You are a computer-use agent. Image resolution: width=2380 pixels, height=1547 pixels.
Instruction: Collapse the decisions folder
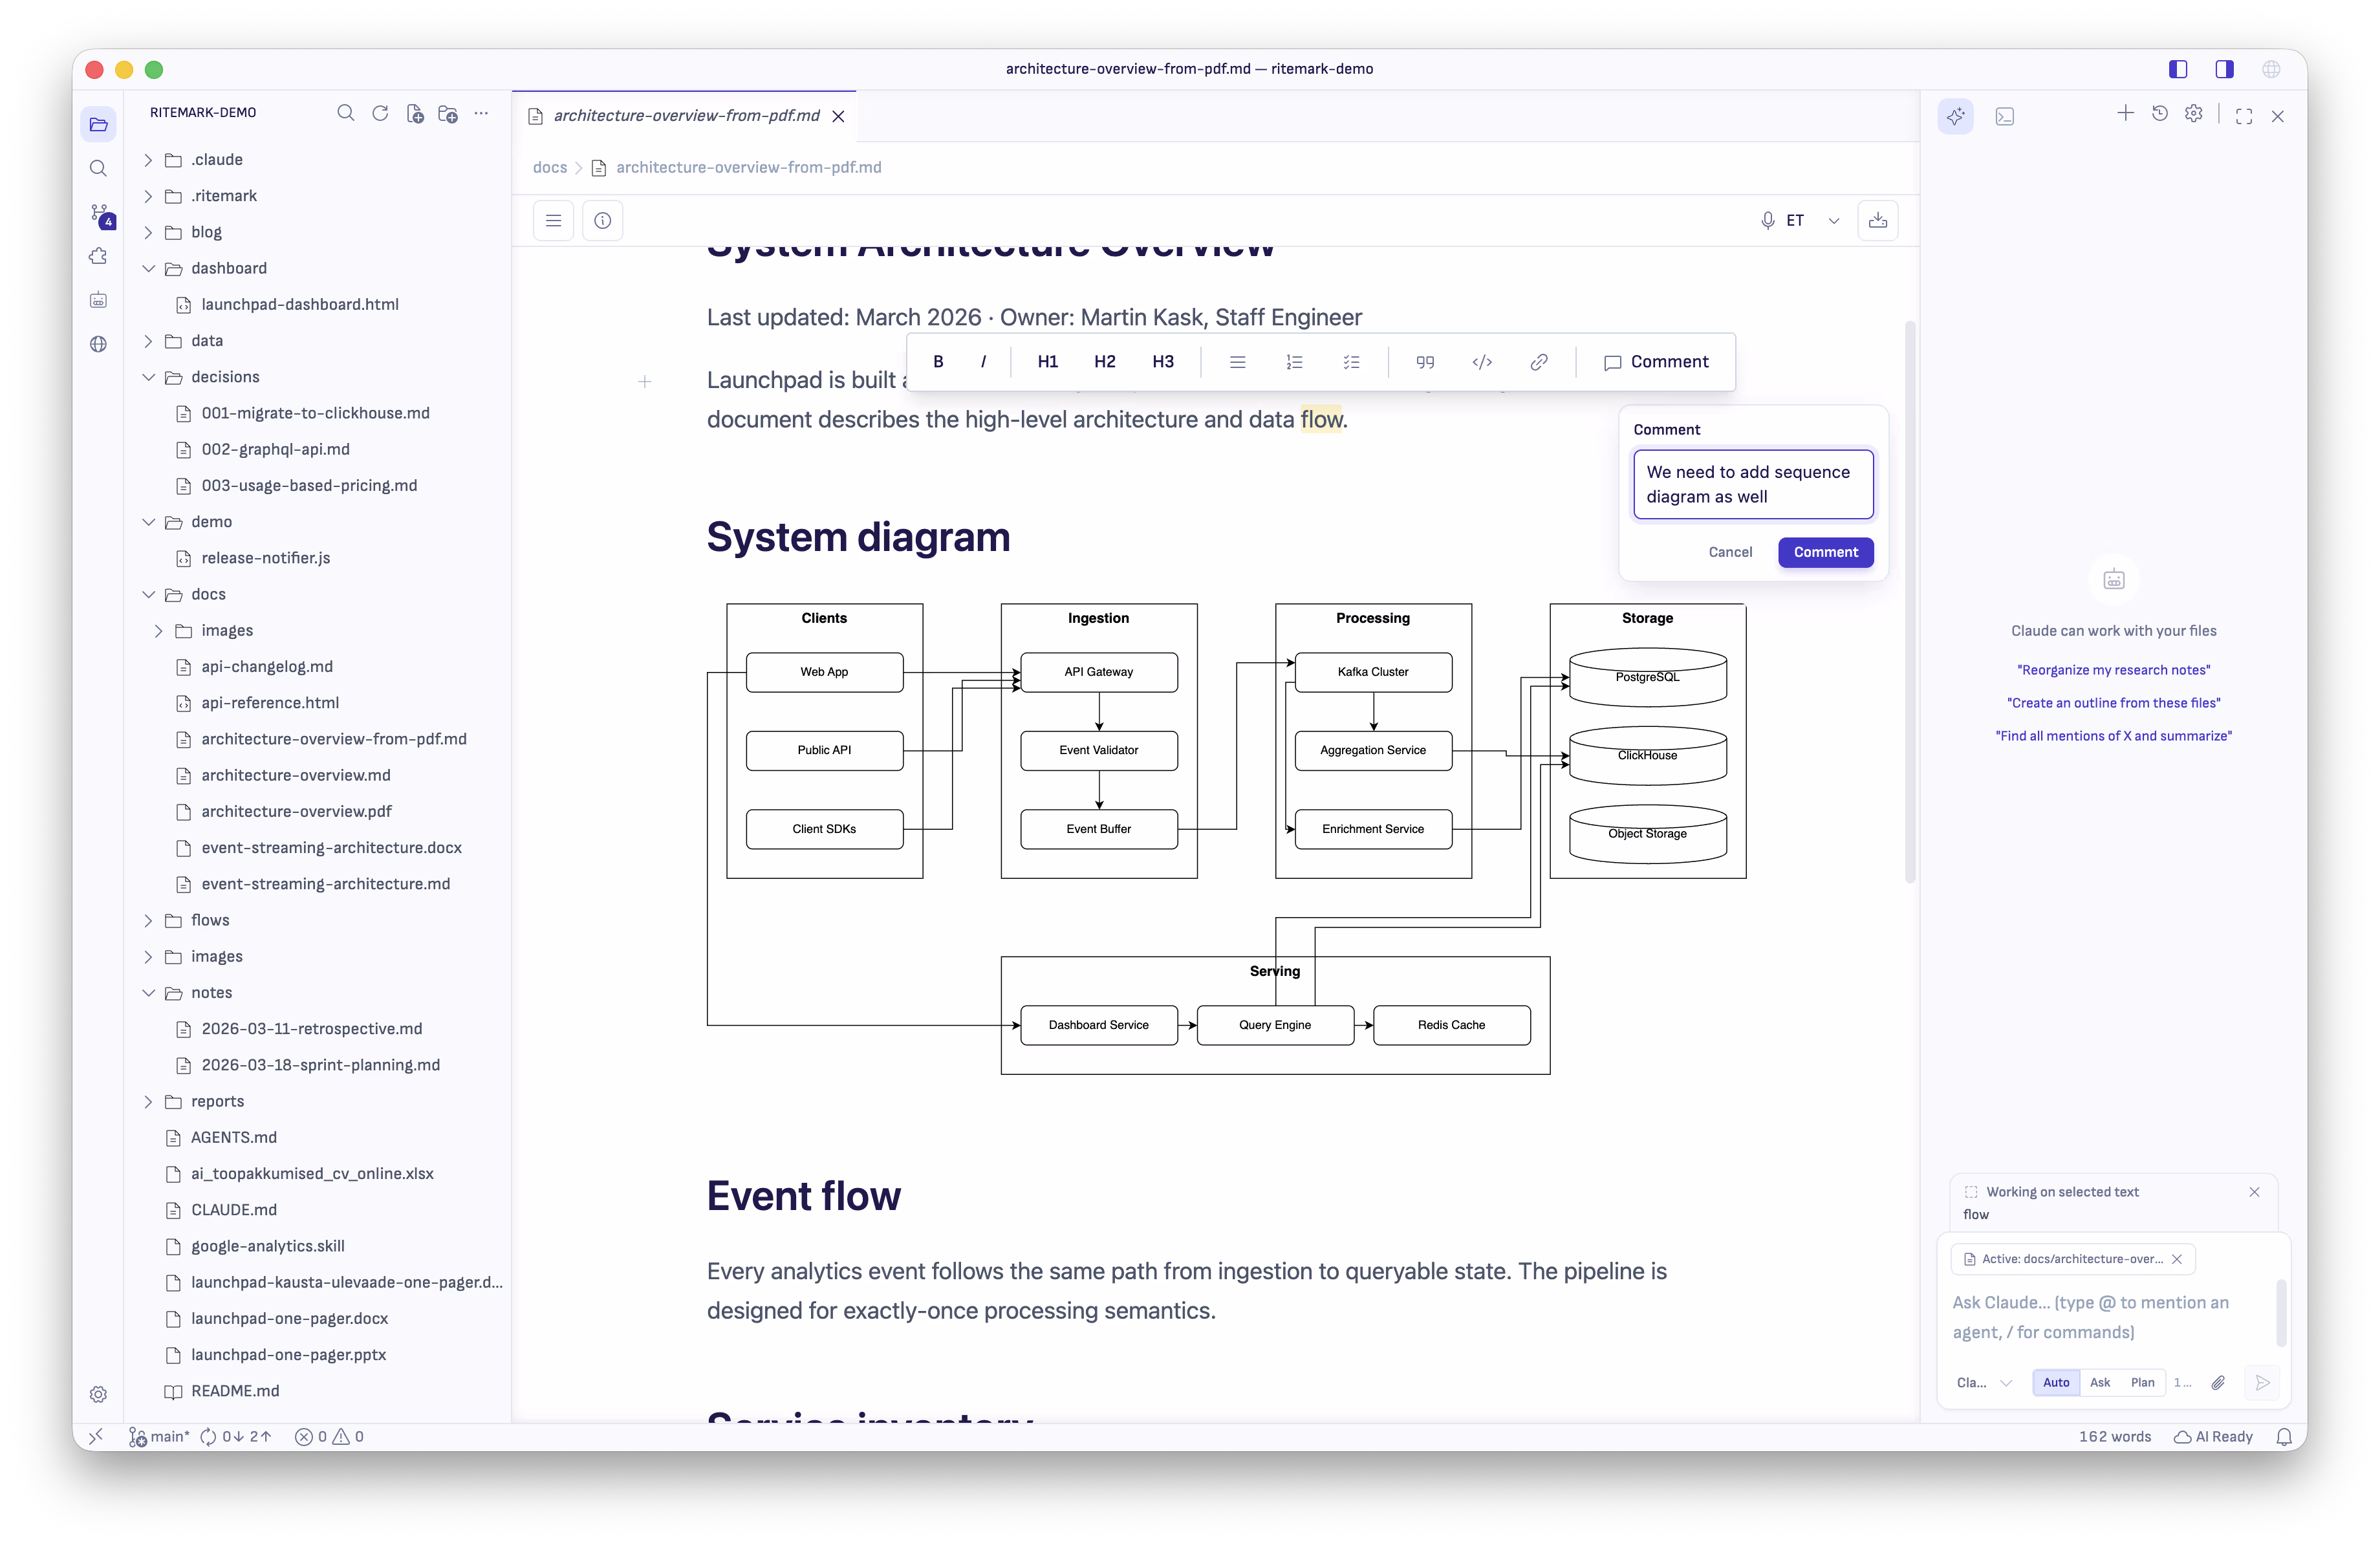tap(148, 377)
